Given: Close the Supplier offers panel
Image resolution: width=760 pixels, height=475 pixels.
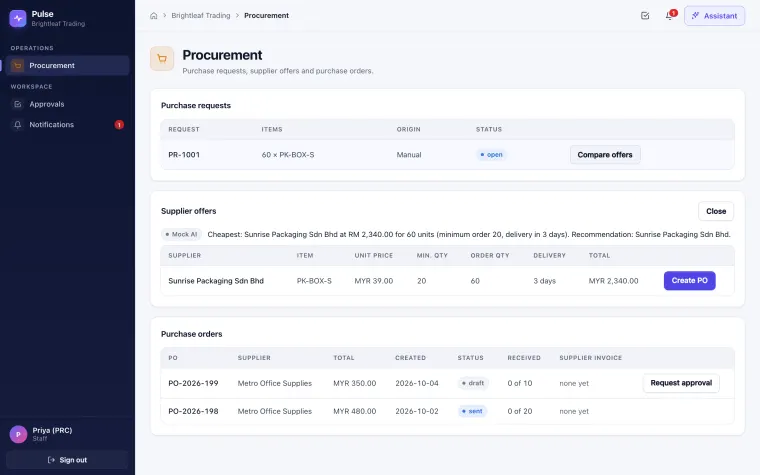Looking at the screenshot, I should click(716, 211).
